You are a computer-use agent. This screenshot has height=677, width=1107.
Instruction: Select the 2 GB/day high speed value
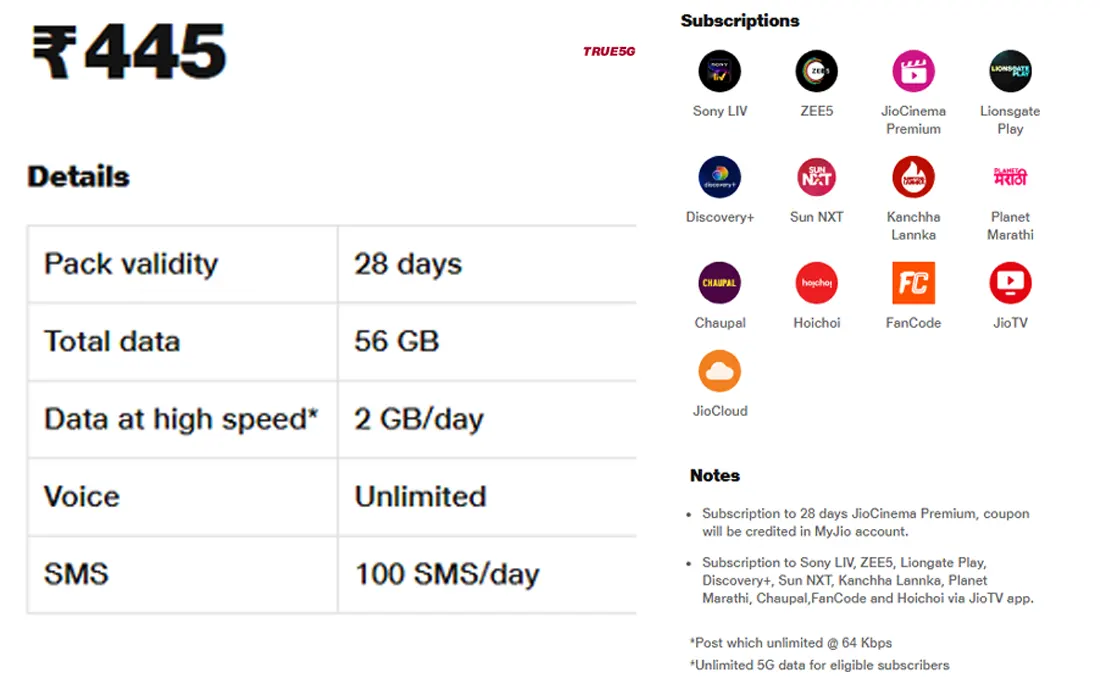click(418, 419)
